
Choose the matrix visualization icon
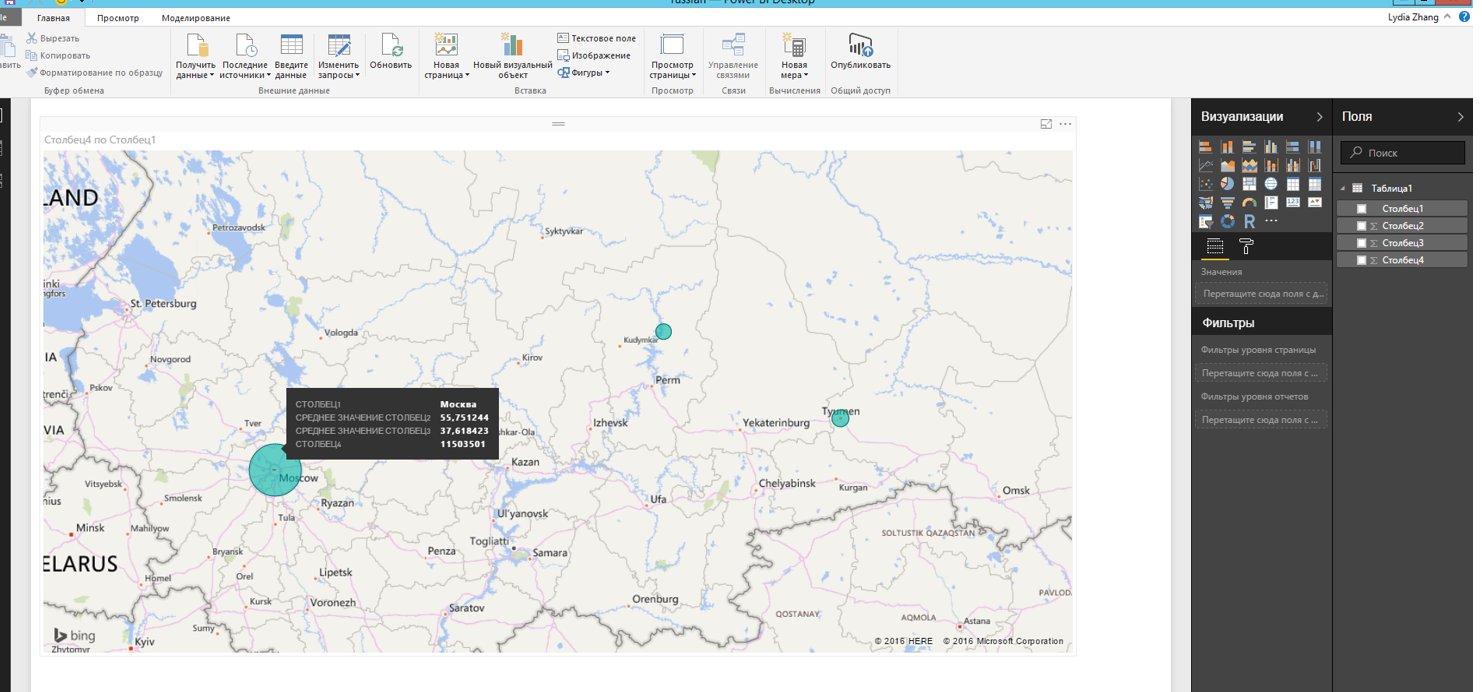coord(1315,184)
